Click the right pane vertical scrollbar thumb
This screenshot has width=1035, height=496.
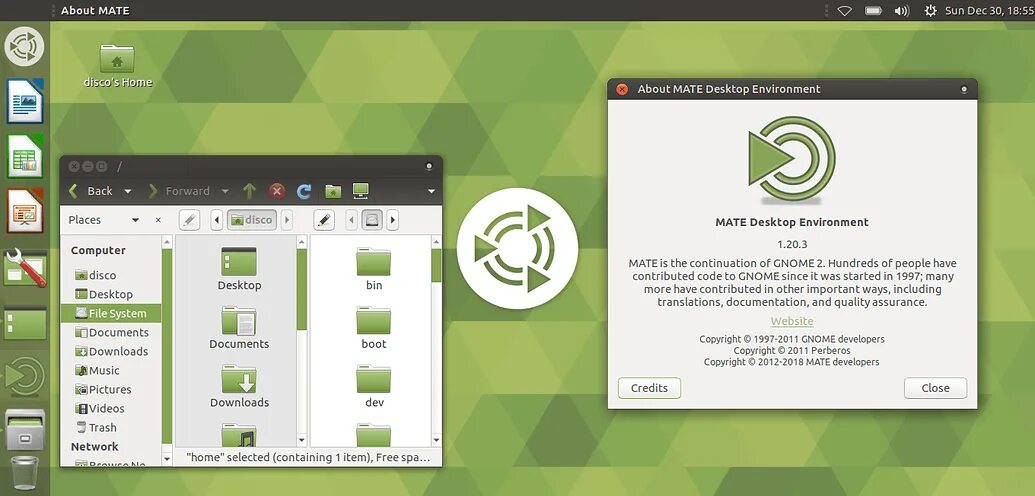point(436,266)
